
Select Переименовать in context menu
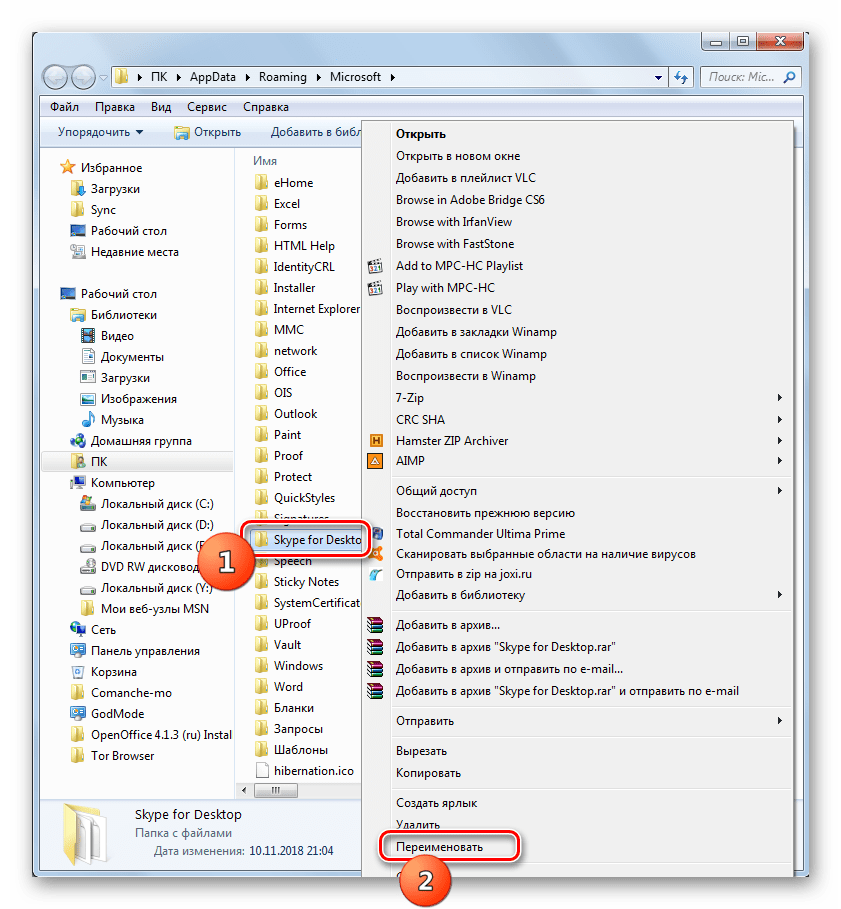tap(440, 847)
